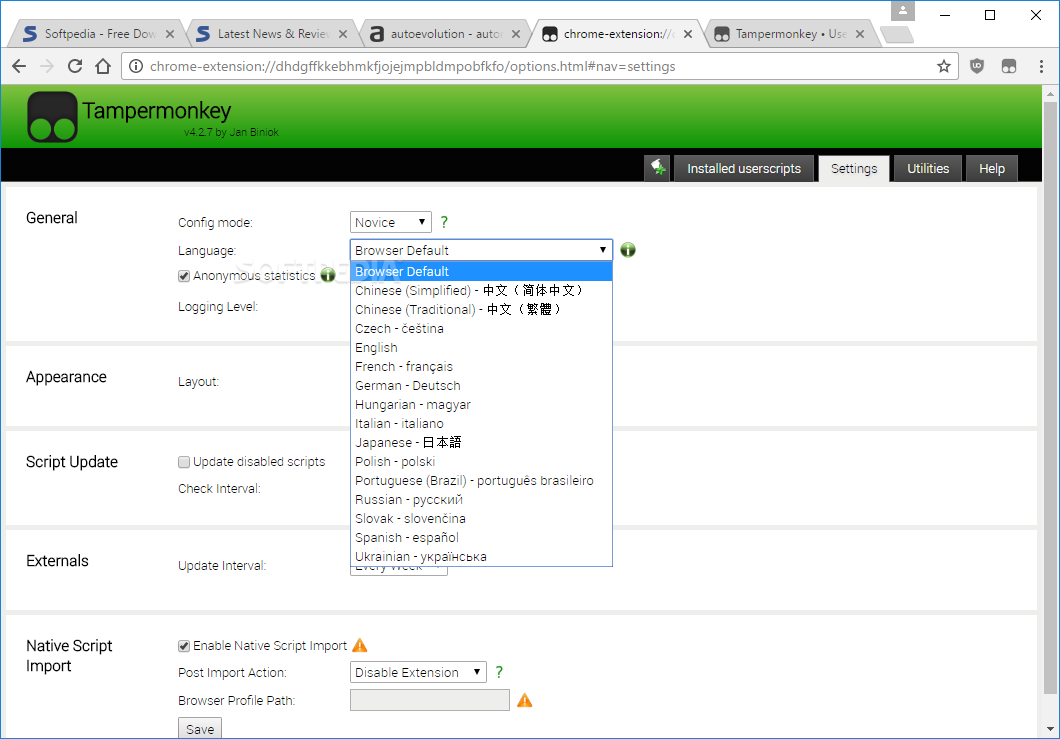Pick German - Deutsch language
The image size is (1060, 739).
[481, 385]
